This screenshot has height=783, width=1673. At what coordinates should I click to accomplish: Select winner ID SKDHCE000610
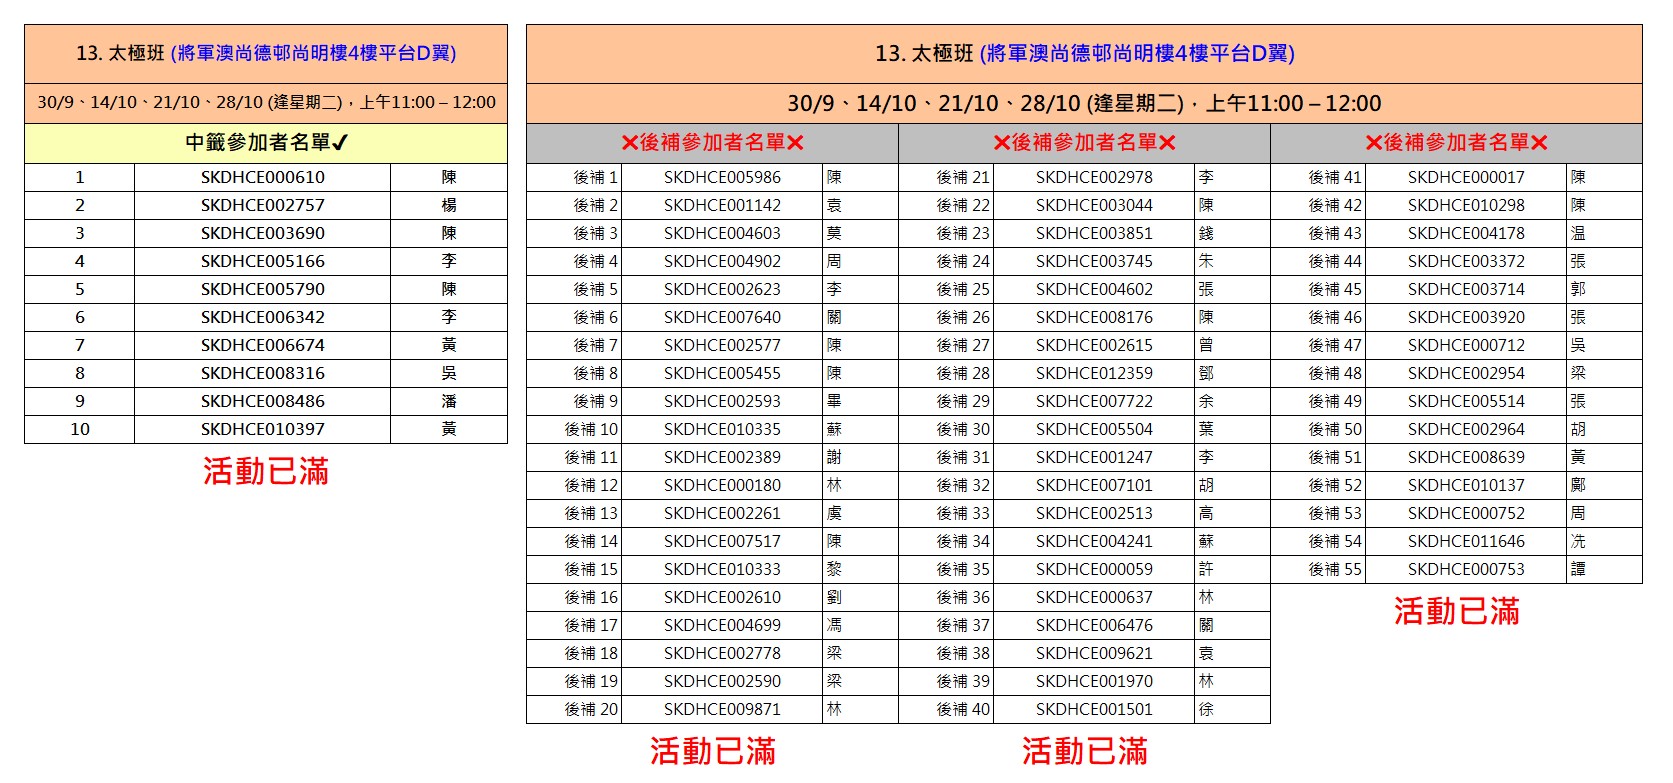click(262, 177)
